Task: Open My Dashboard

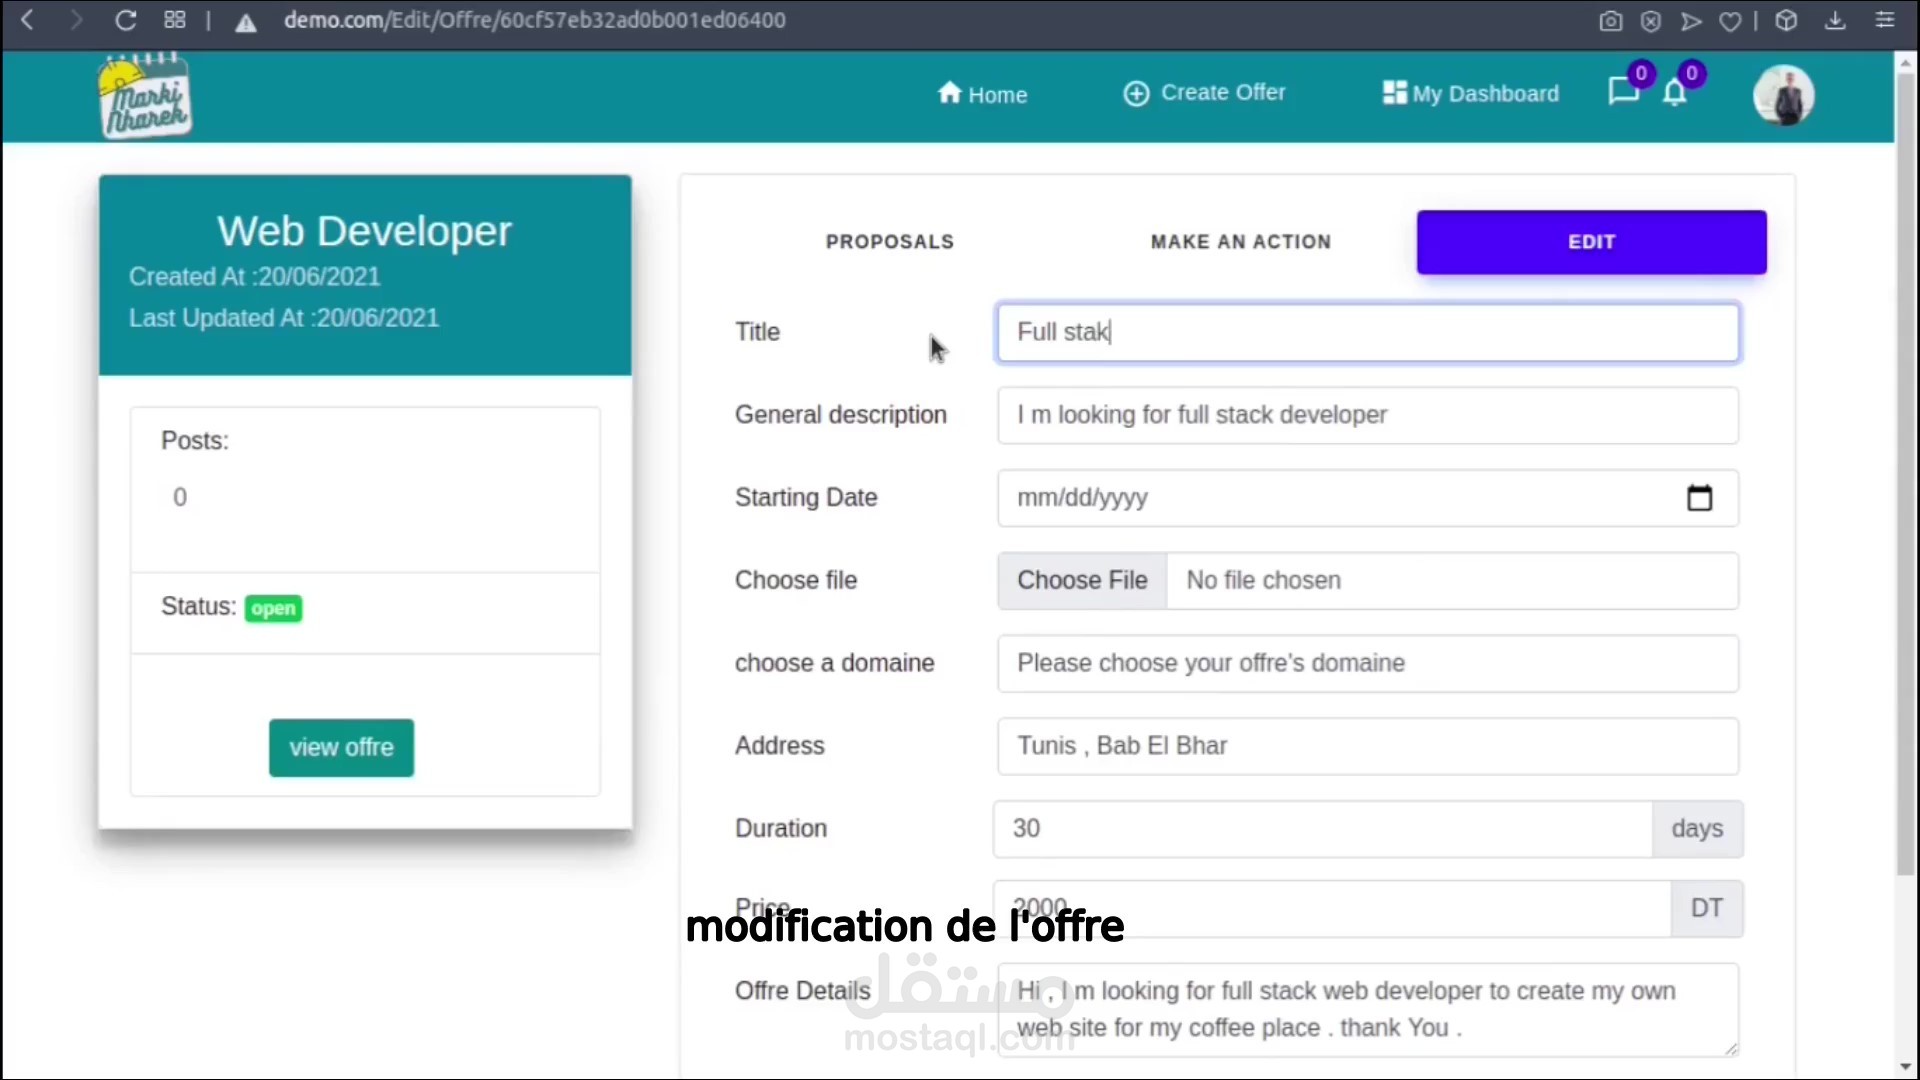Action: pos(1470,94)
